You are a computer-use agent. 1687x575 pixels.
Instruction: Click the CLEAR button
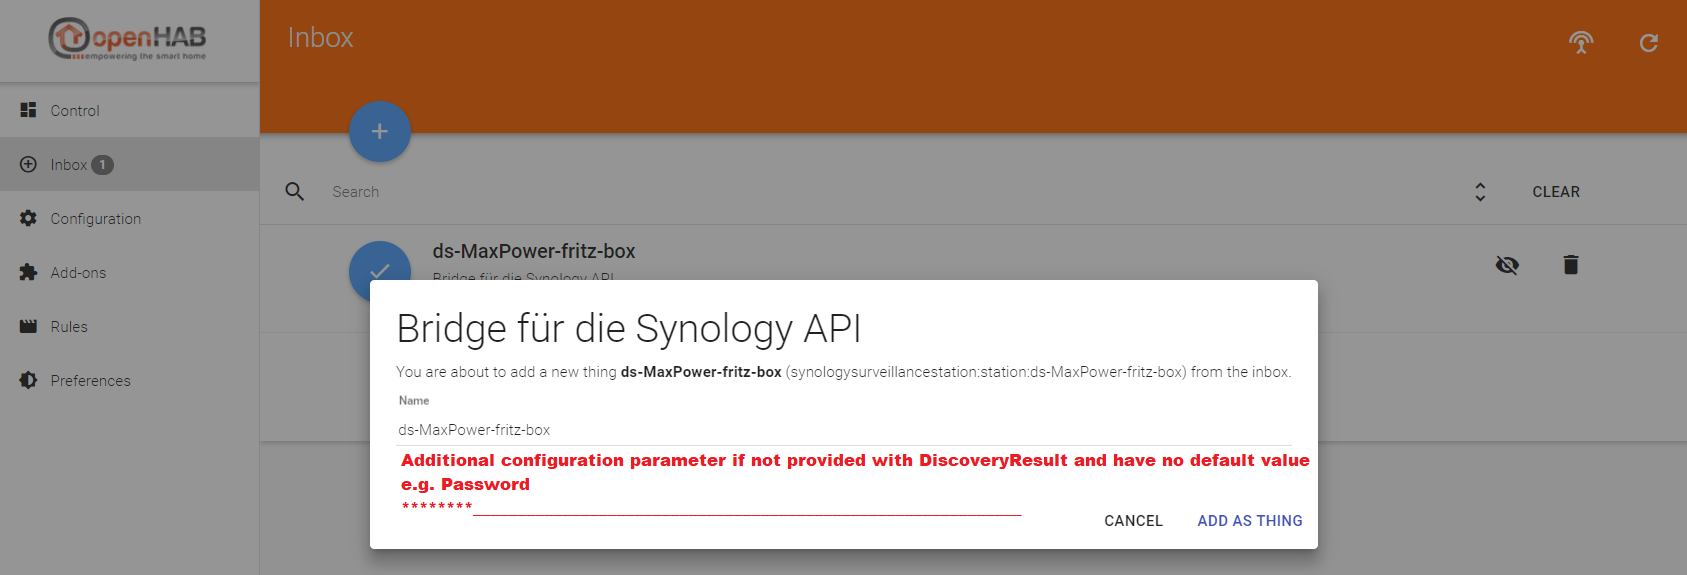pyautogui.click(x=1556, y=192)
